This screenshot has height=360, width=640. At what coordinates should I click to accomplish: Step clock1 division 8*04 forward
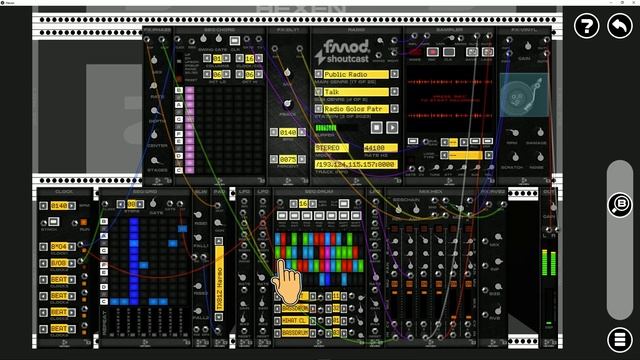[72, 247]
